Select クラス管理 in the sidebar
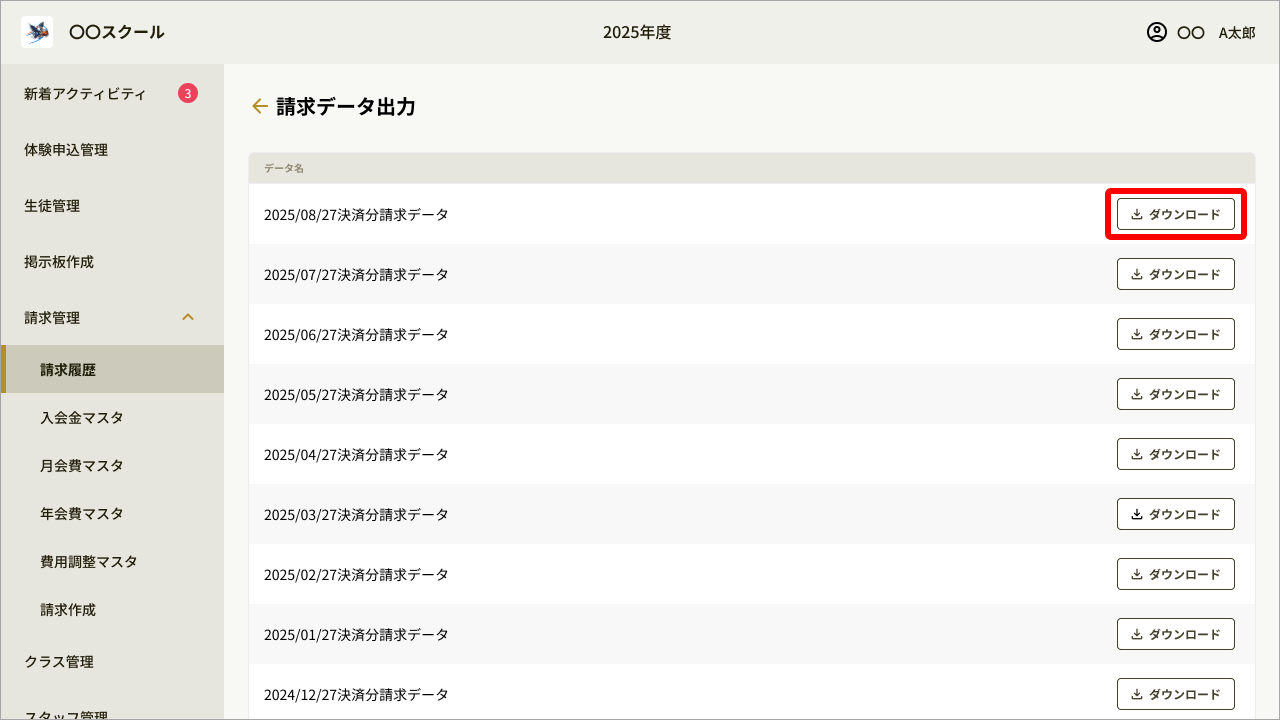 click(x=59, y=661)
